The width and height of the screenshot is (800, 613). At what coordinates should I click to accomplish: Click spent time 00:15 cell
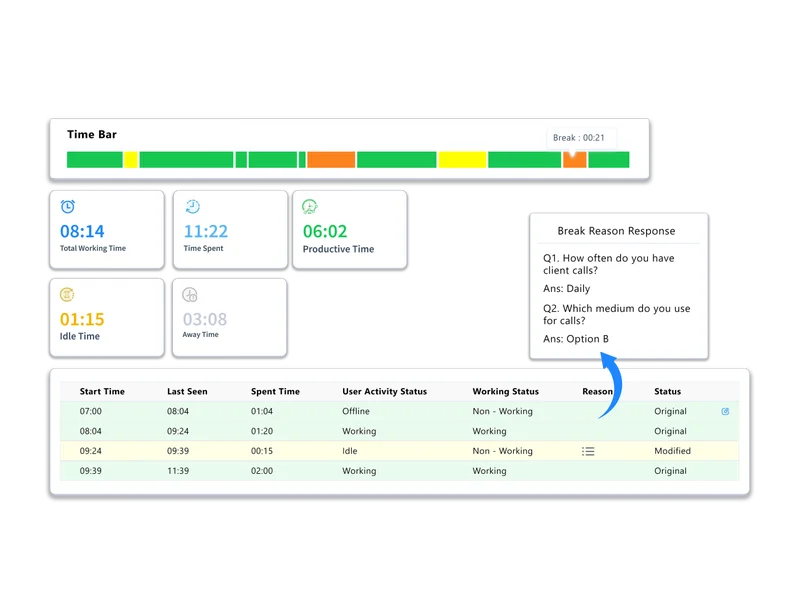pos(262,451)
